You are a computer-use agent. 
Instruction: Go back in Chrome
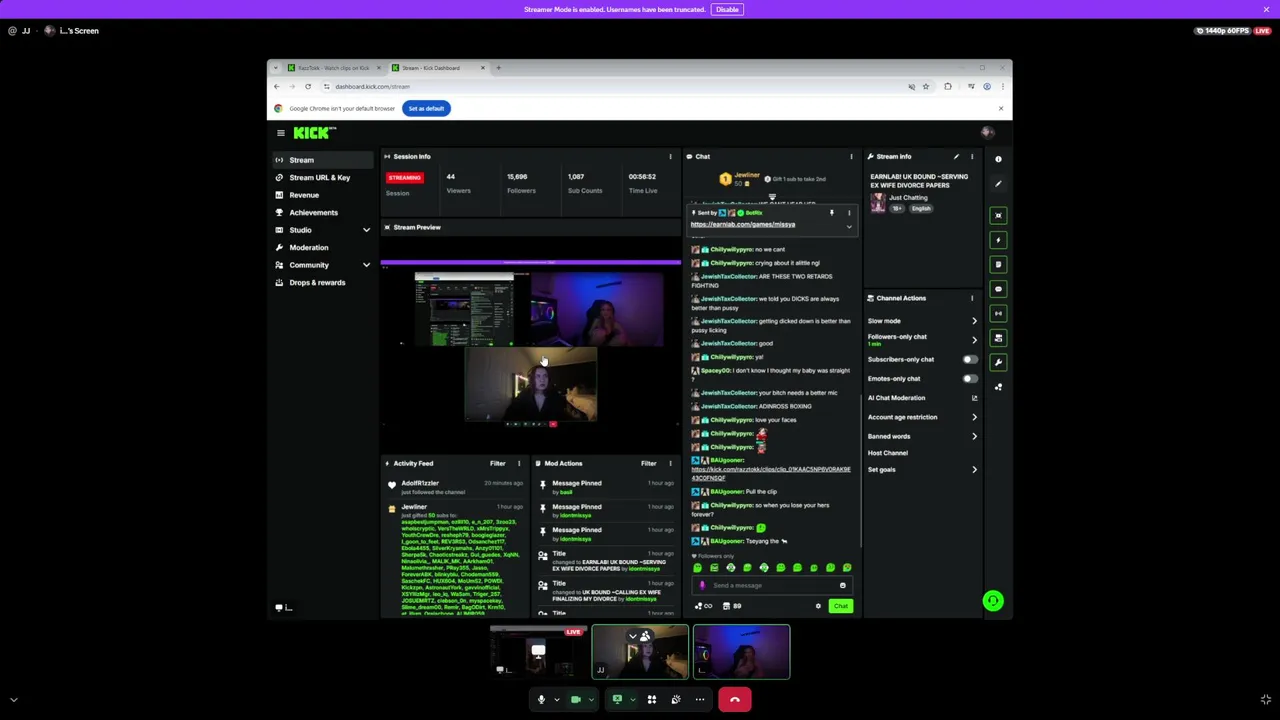(x=277, y=87)
